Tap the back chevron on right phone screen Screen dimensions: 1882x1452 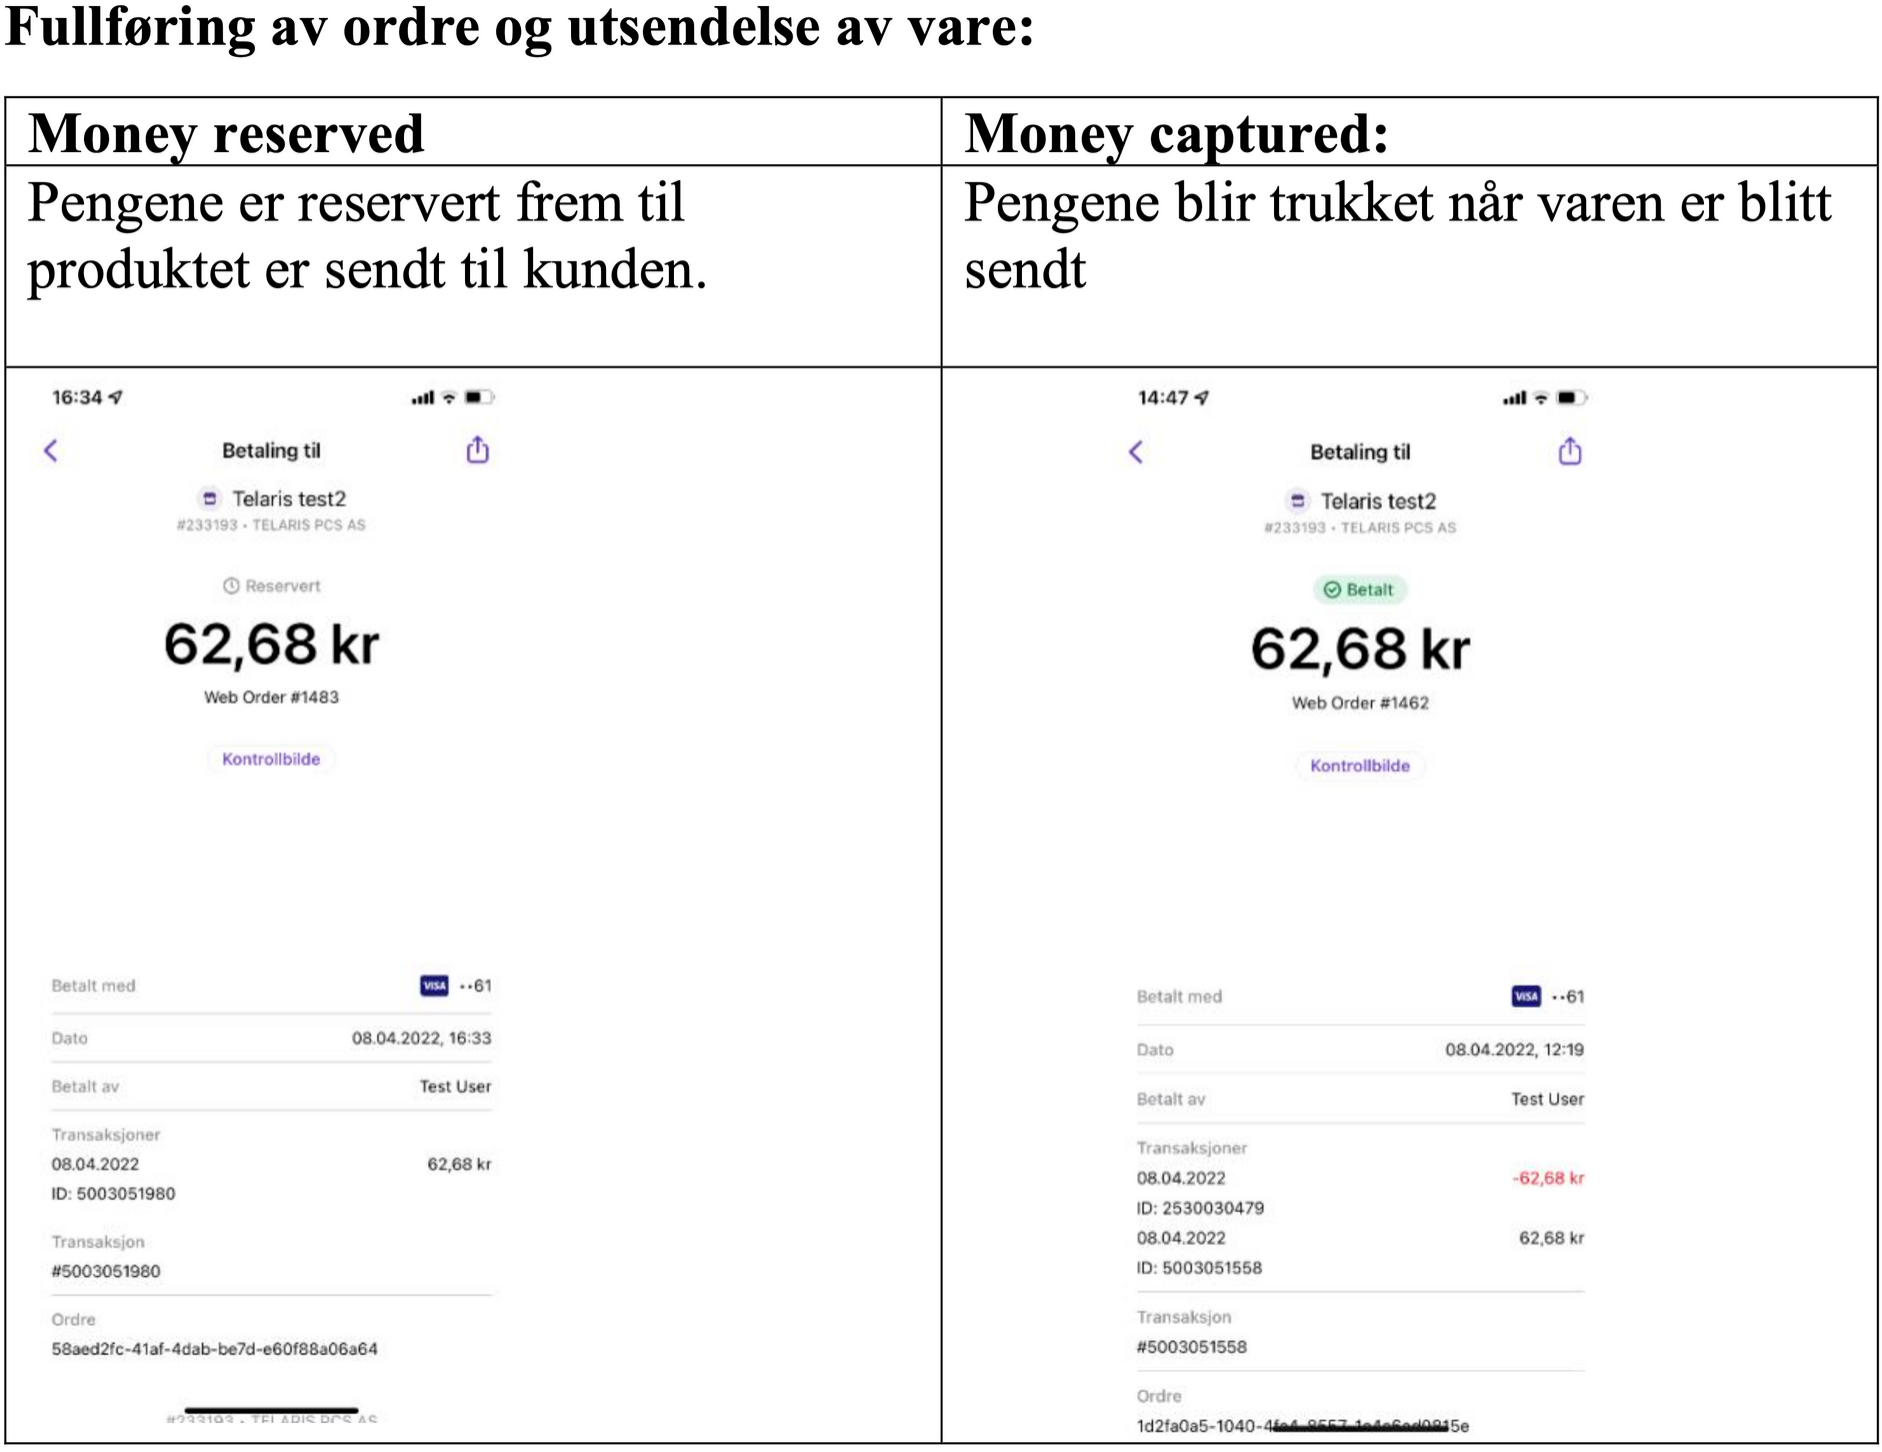1136,452
